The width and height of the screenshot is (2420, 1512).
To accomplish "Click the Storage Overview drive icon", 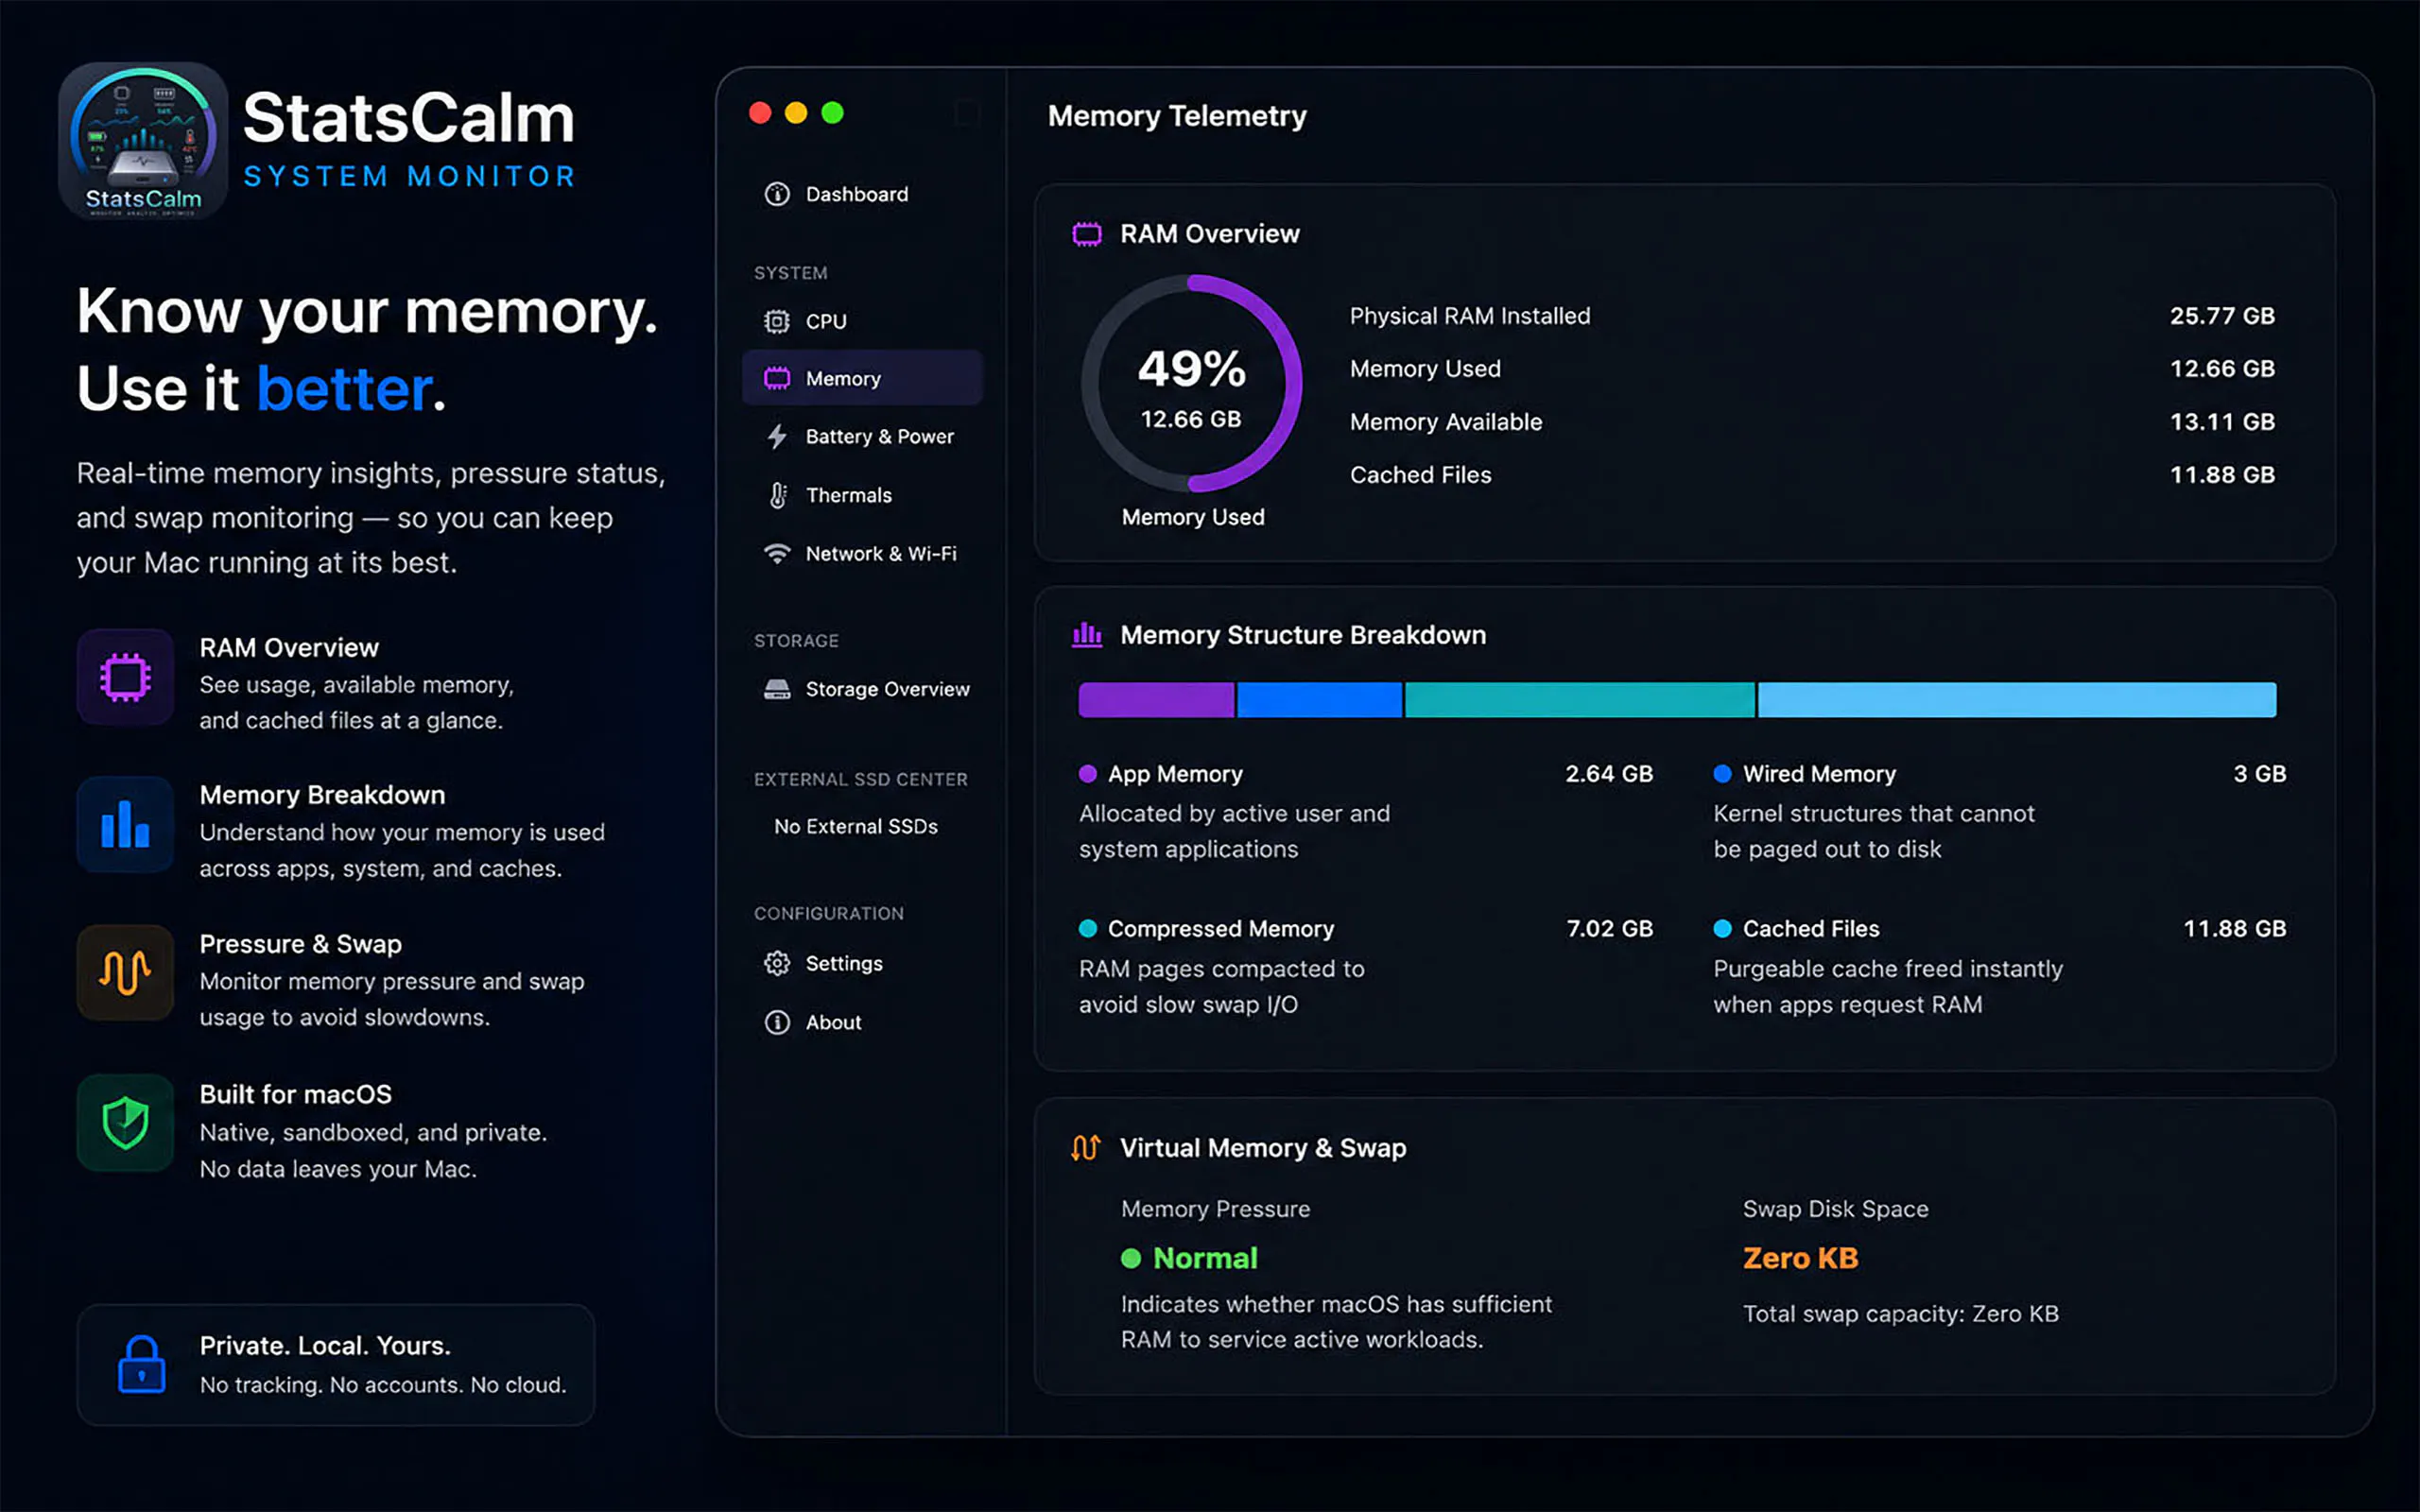I will click(x=777, y=689).
